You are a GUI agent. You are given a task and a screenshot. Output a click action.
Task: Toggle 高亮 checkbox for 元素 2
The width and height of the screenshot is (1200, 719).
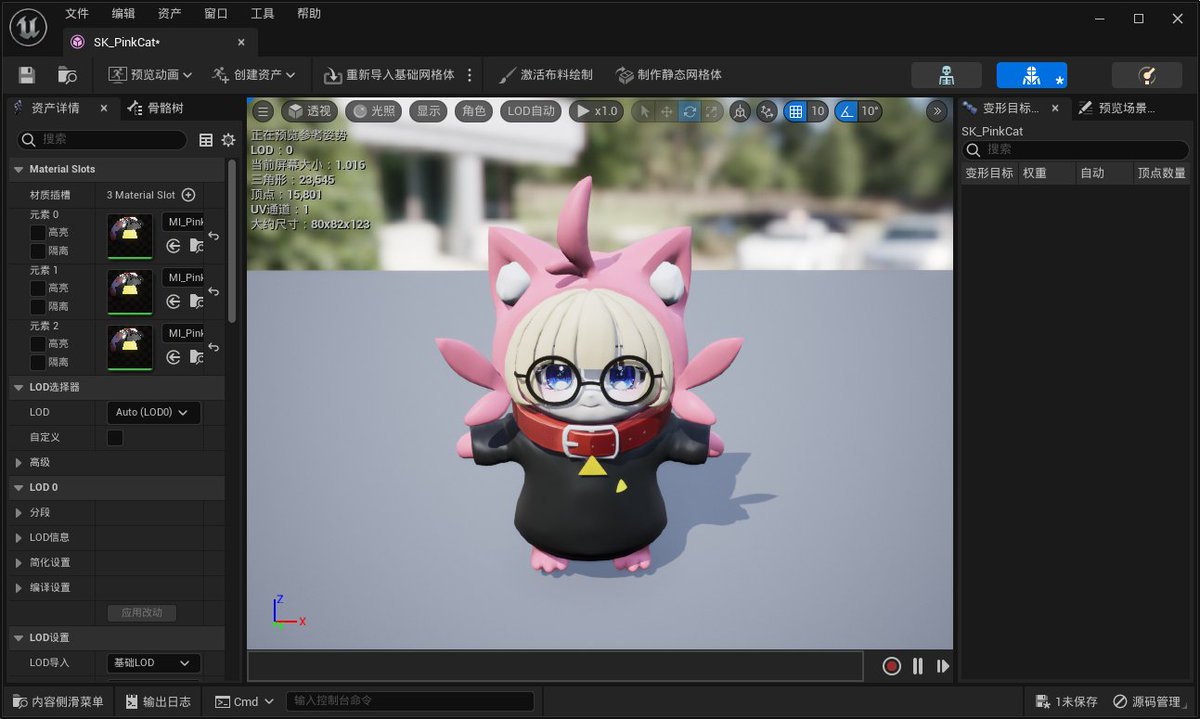37,344
